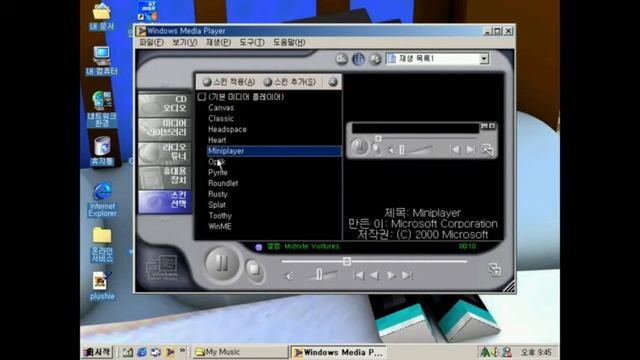The height and width of the screenshot is (360, 640).
Task: Mute audio with the speaker icon
Action: [x=288, y=276]
